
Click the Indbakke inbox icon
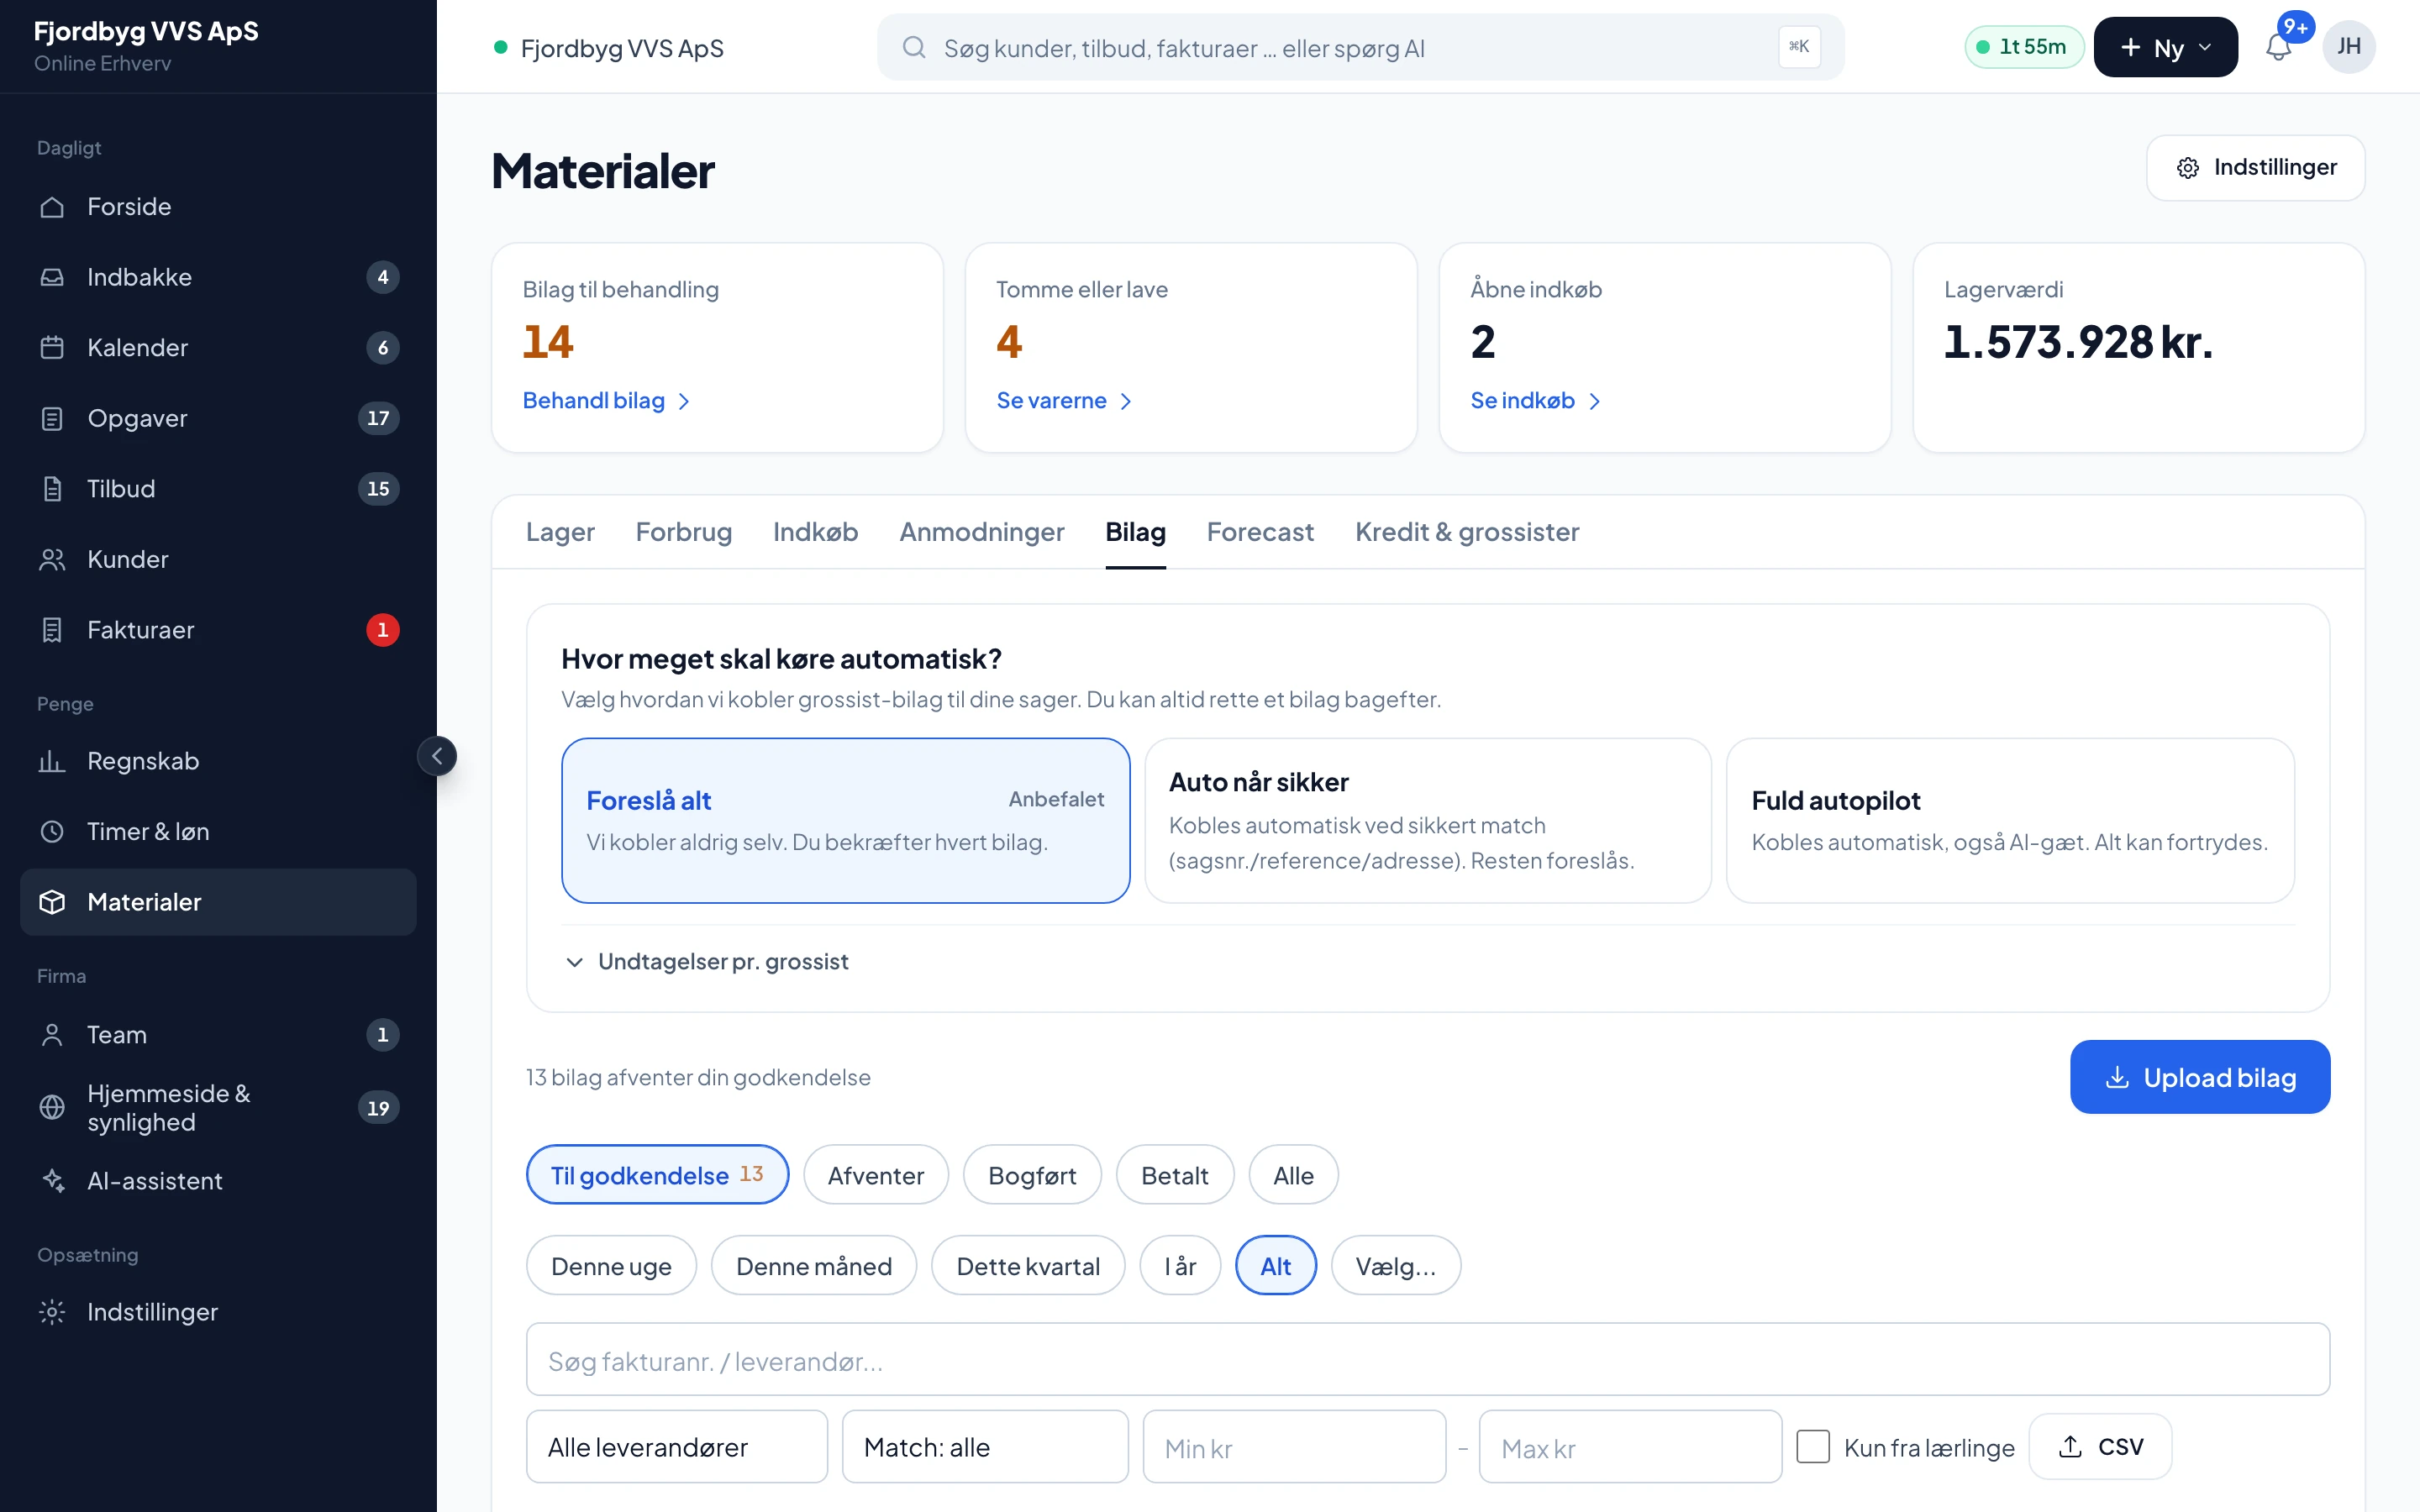point(52,277)
